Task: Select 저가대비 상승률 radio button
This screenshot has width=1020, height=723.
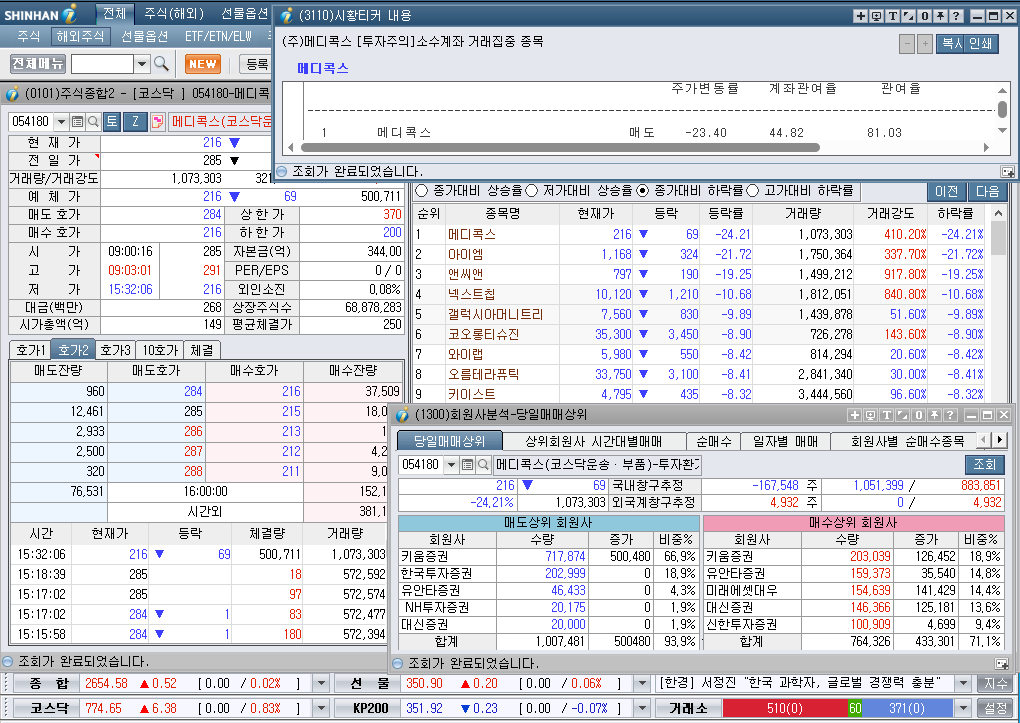Action: 531,191
